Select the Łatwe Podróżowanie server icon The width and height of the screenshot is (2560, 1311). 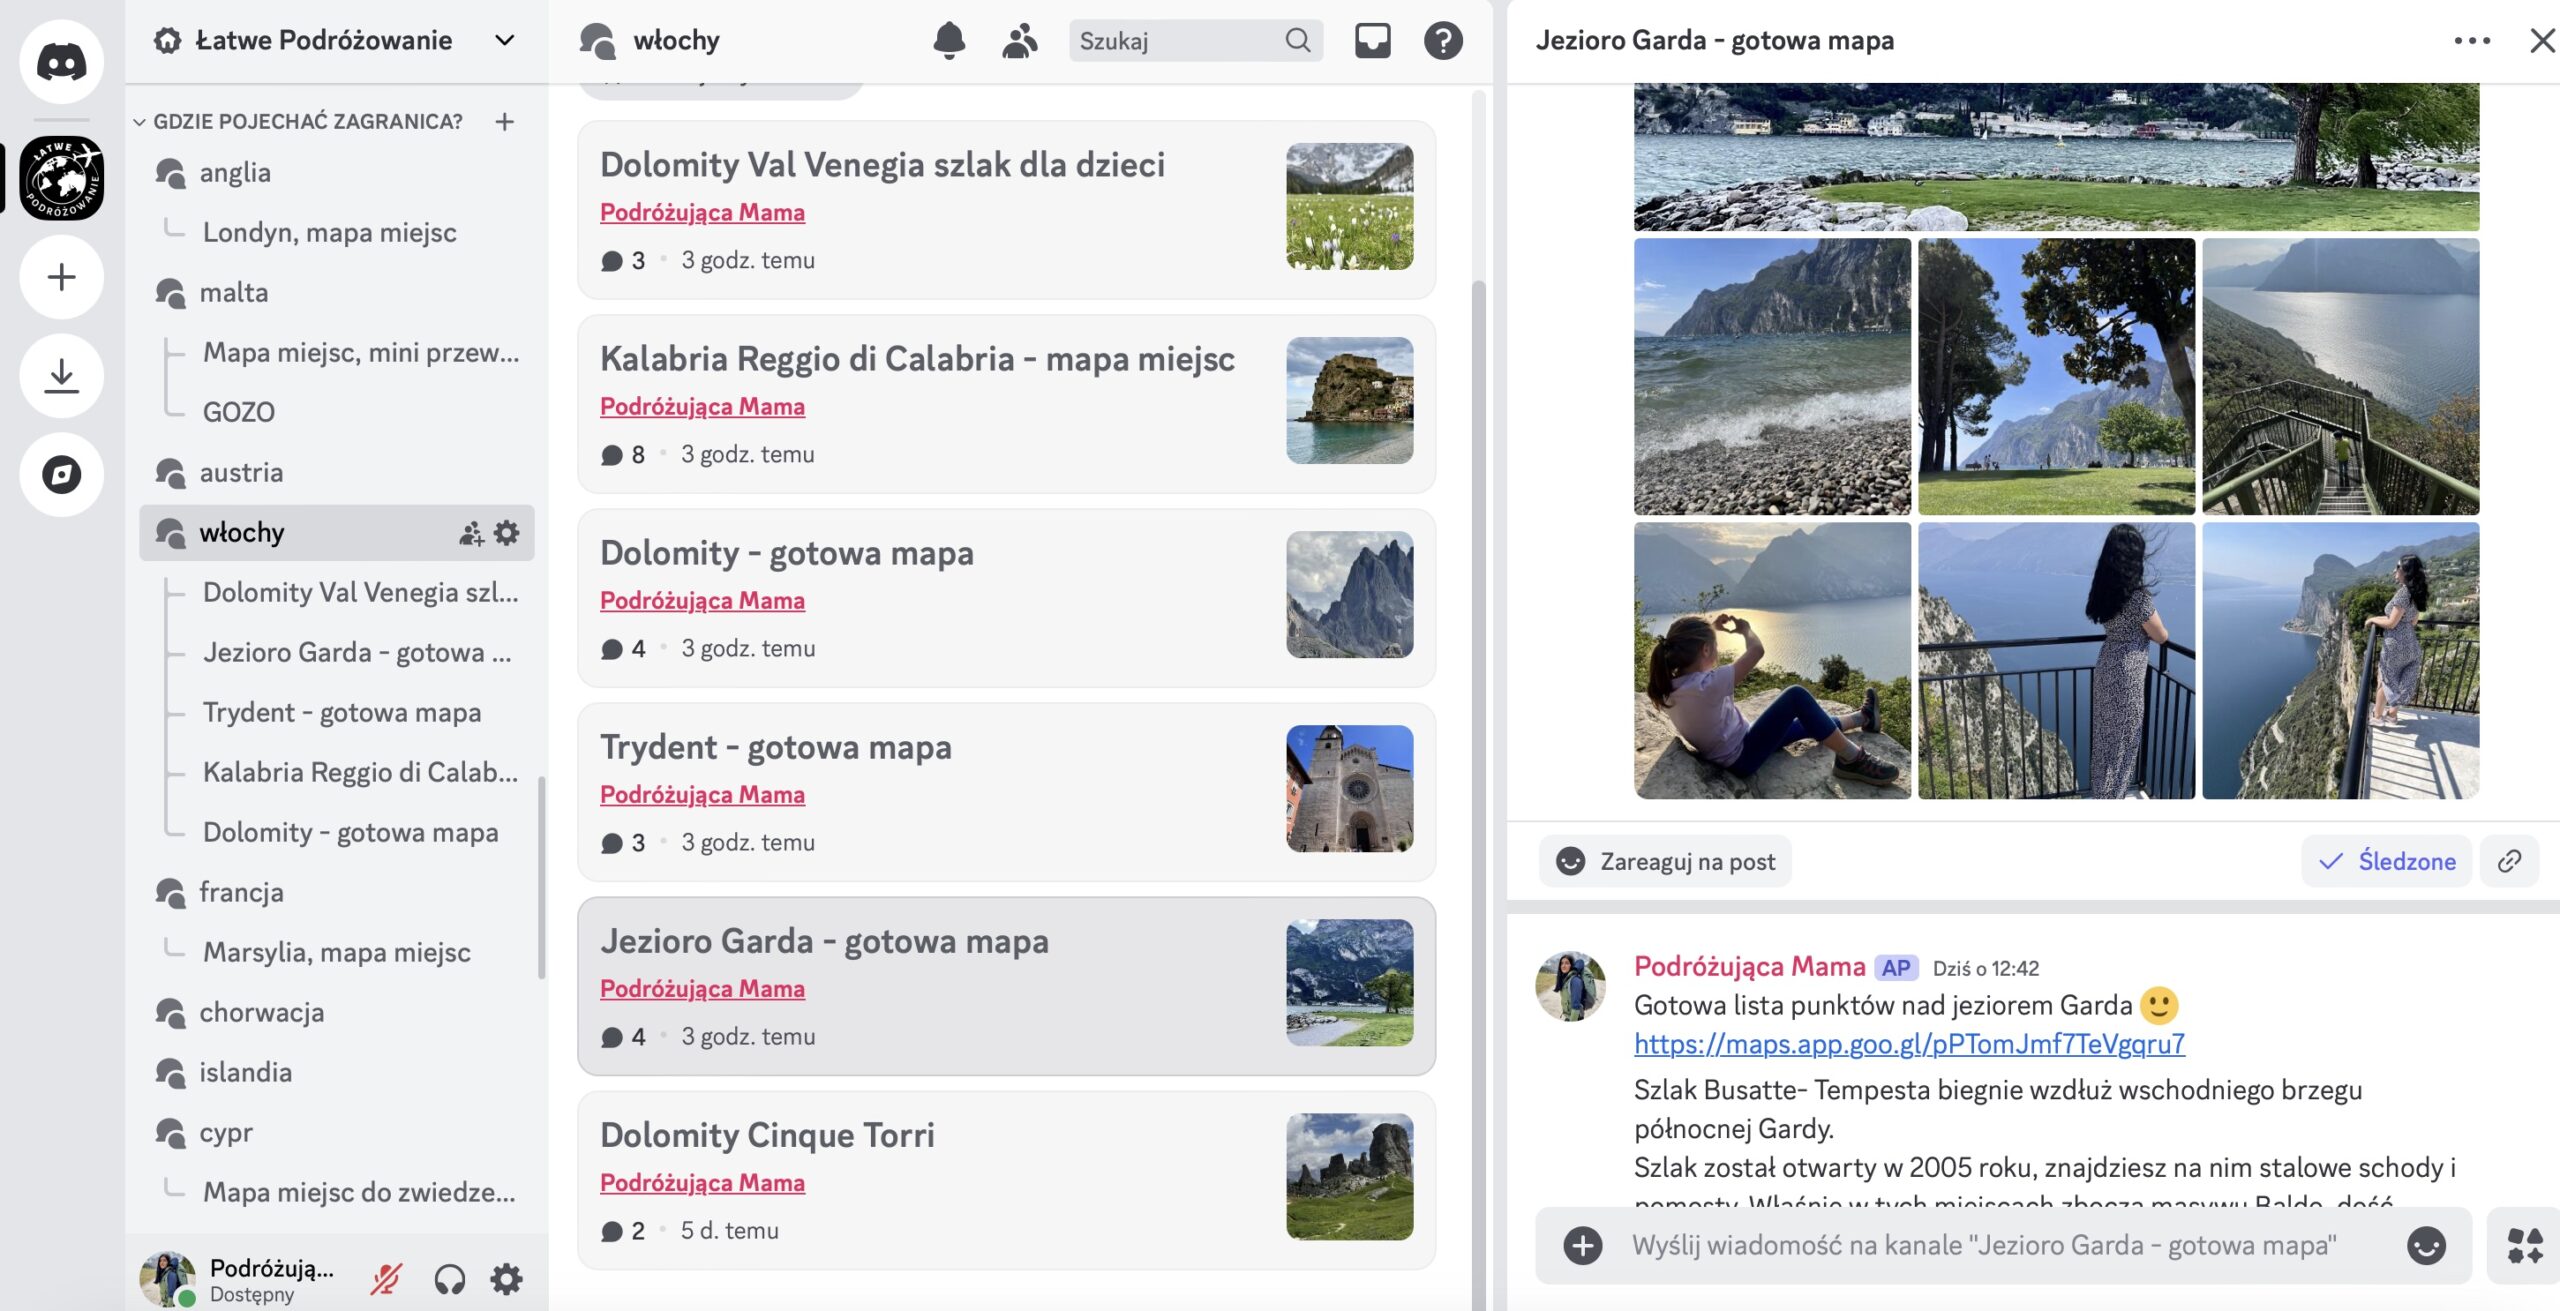(61, 178)
